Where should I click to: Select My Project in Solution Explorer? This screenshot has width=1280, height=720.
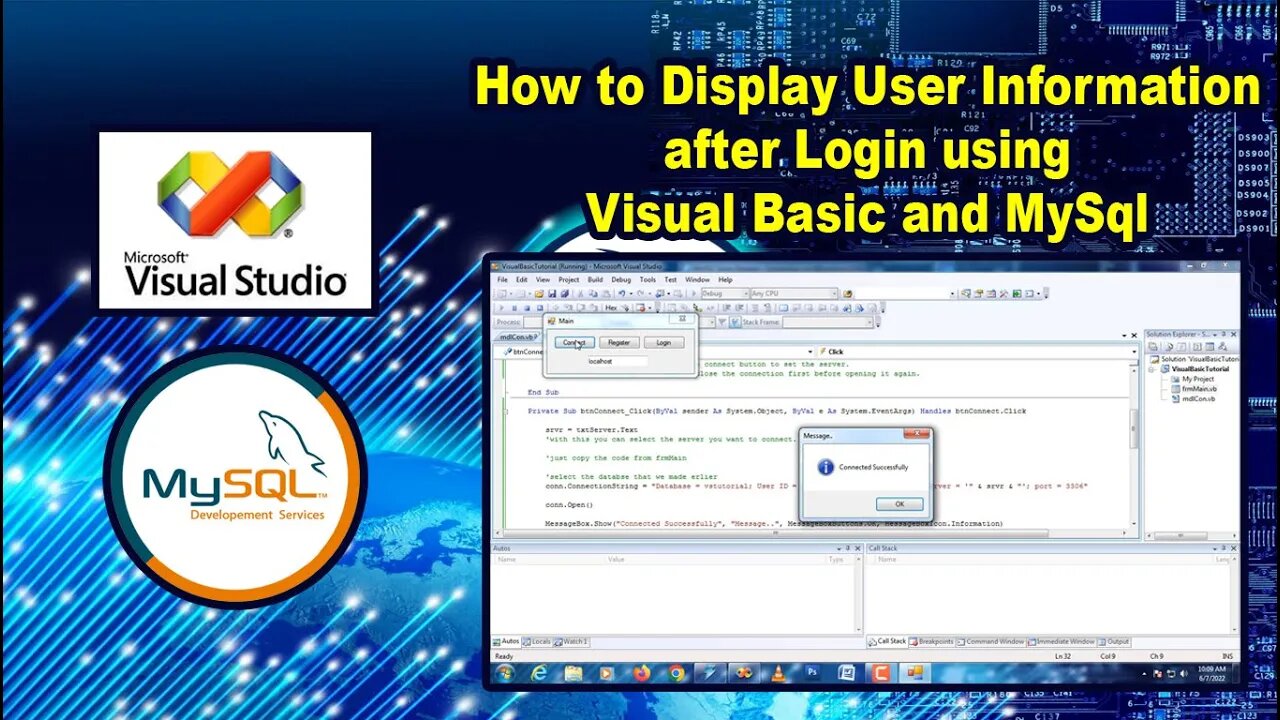[1192, 379]
